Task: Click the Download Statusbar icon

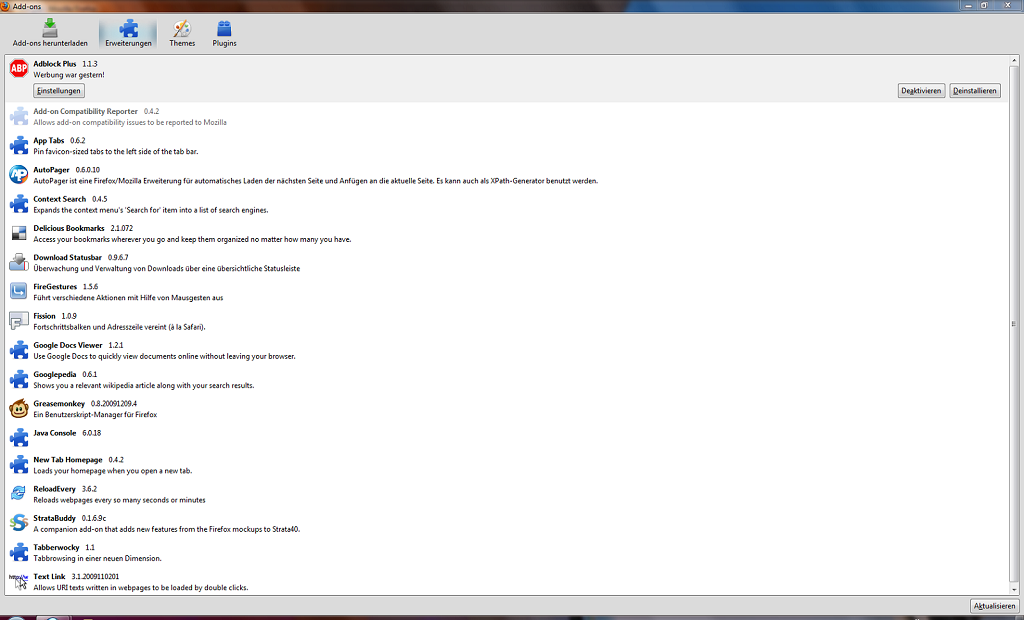Action: (19, 262)
